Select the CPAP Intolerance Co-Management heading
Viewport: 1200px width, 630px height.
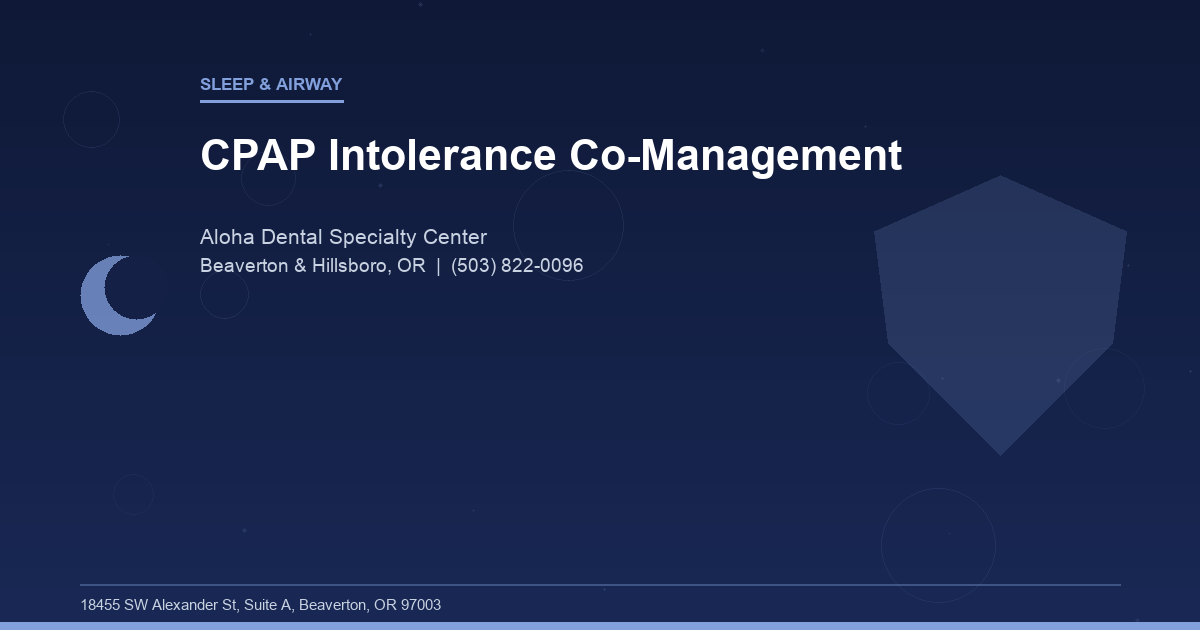[x=551, y=156]
